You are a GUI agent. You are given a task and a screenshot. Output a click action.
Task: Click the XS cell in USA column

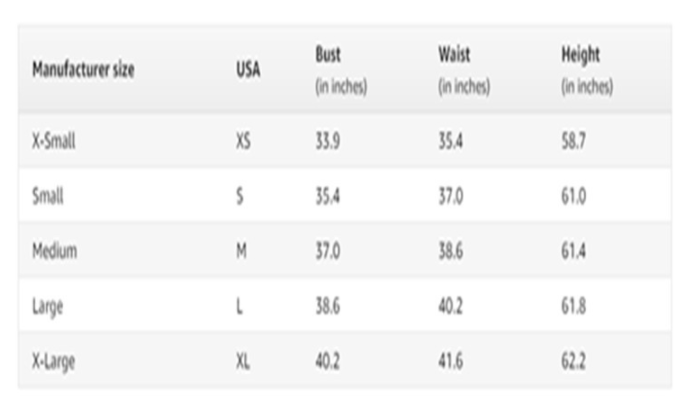[x=243, y=141]
